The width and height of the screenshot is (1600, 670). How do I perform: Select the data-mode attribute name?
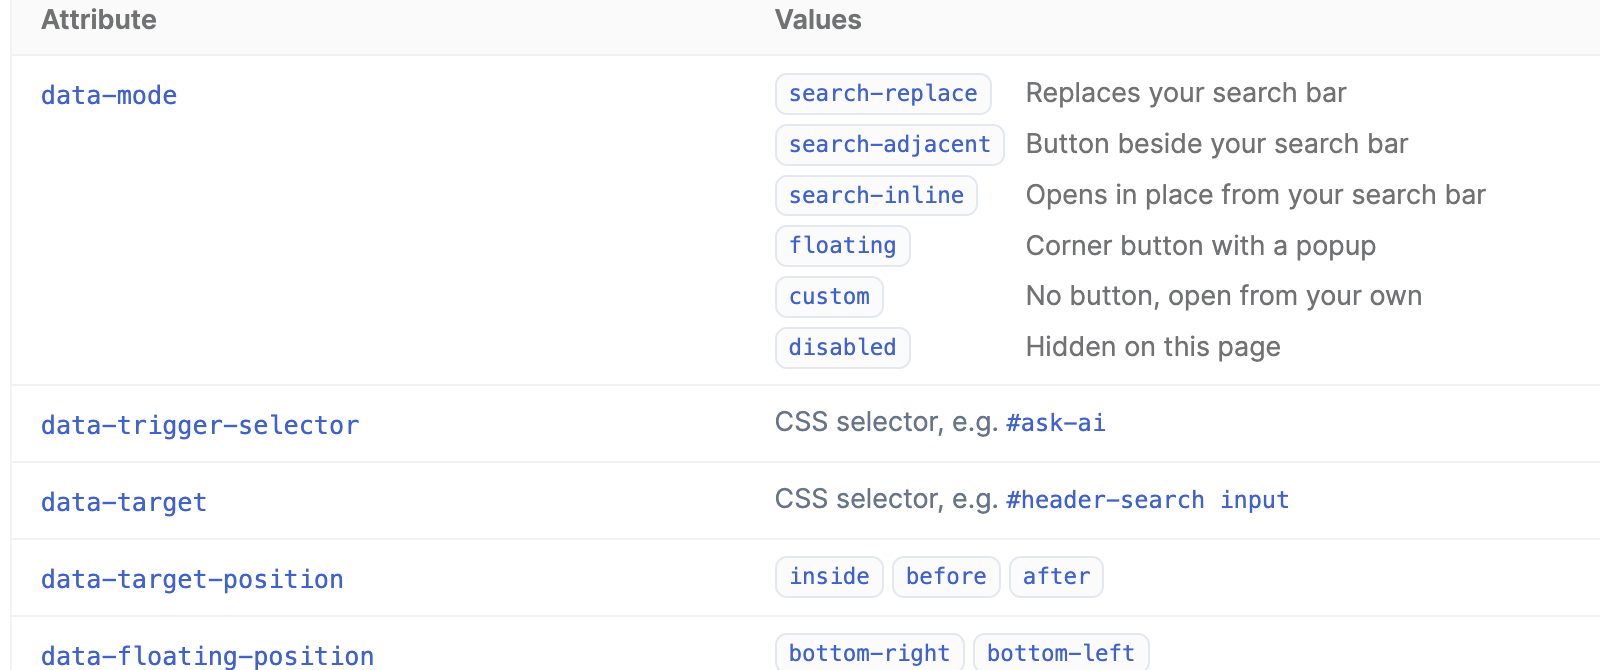109,95
